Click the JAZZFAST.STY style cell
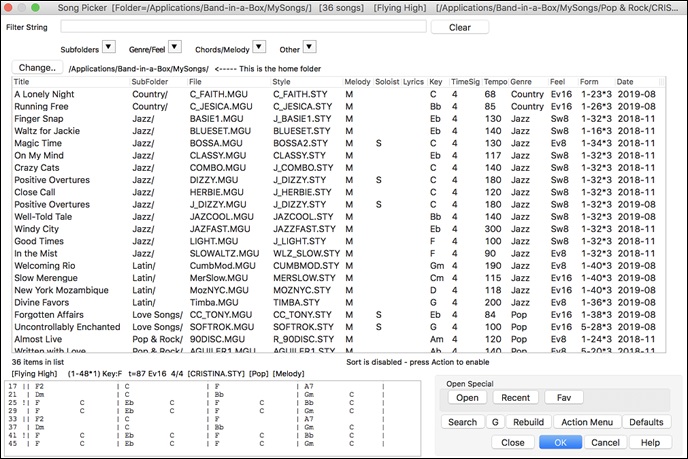This screenshot has height=459, width=688. [x=304, y=229]
